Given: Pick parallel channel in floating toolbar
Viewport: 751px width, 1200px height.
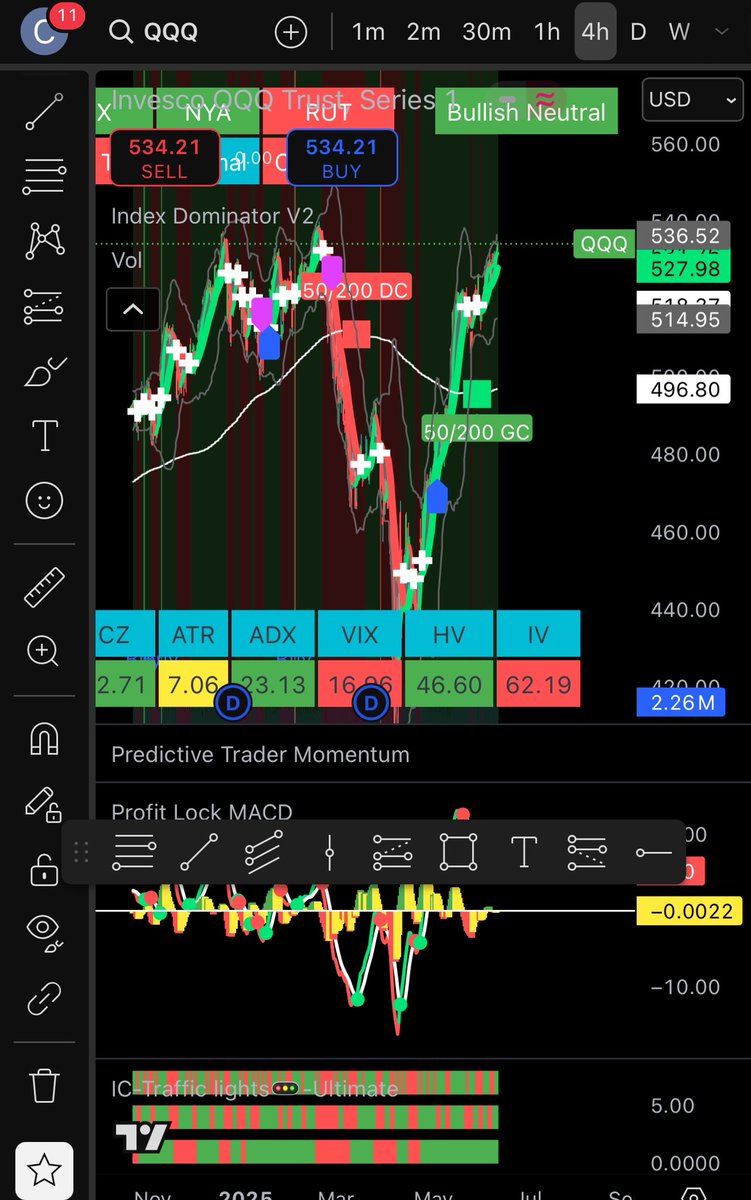Looking at the screenshot, I should pyautogui.click(x=264, y=853).
